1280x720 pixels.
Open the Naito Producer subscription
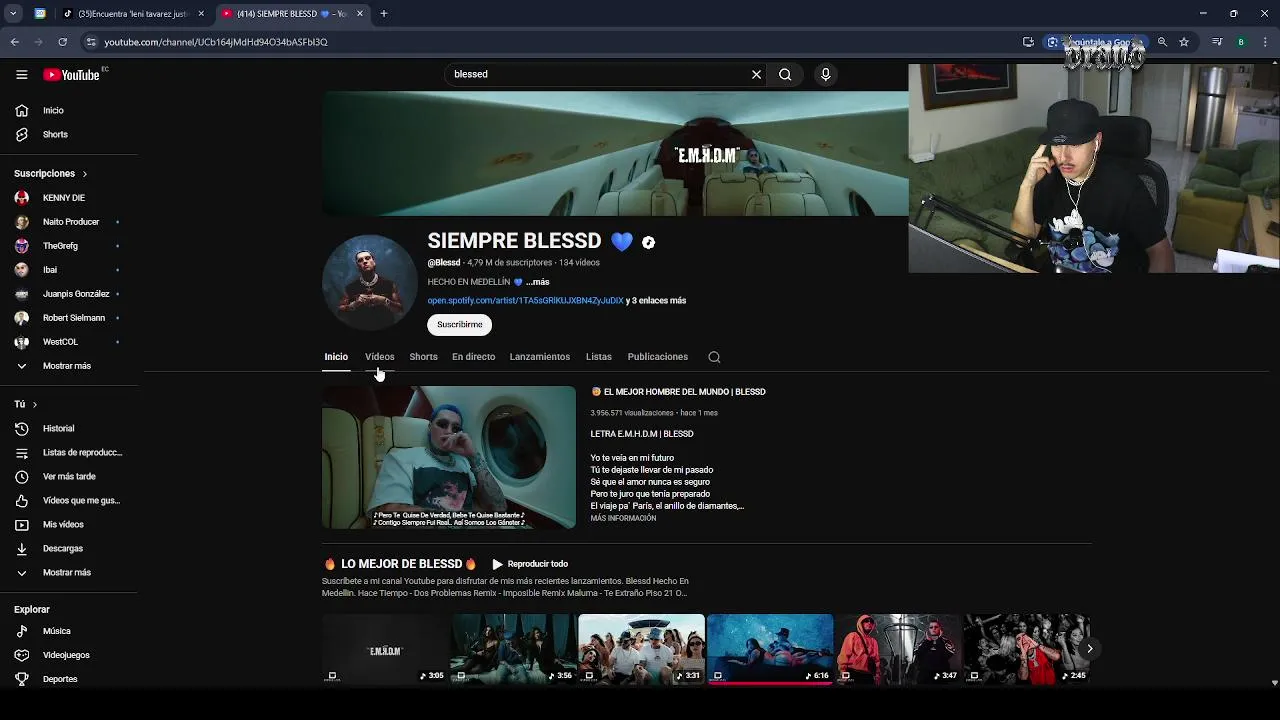tap(70, 222)
